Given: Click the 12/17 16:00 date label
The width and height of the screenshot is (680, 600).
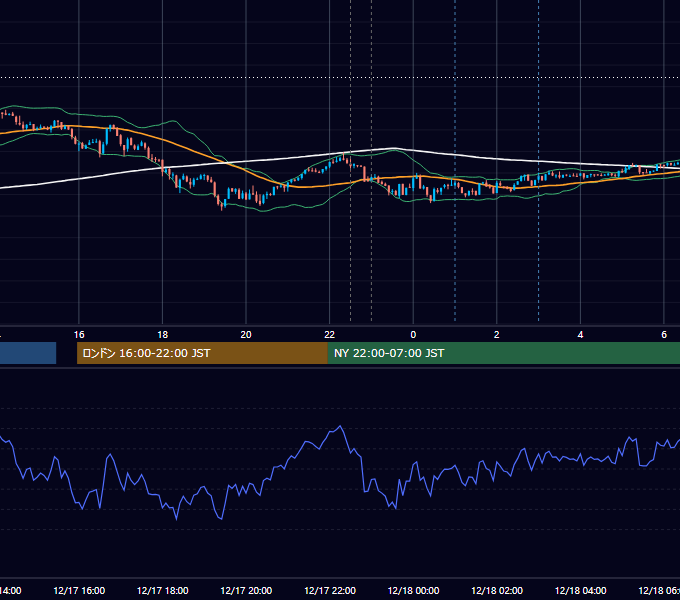Looking at the screenshot, I should pos(79,591).
